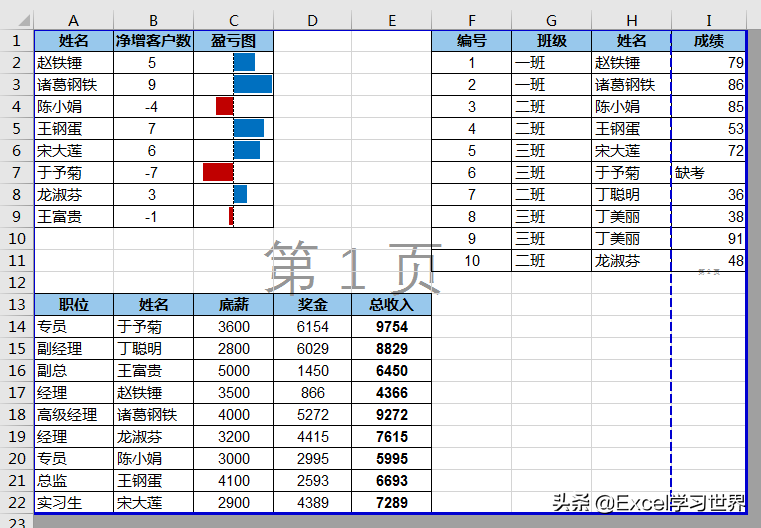Click the red bar for 陈小娟 in column C

[x=225, y=106]
